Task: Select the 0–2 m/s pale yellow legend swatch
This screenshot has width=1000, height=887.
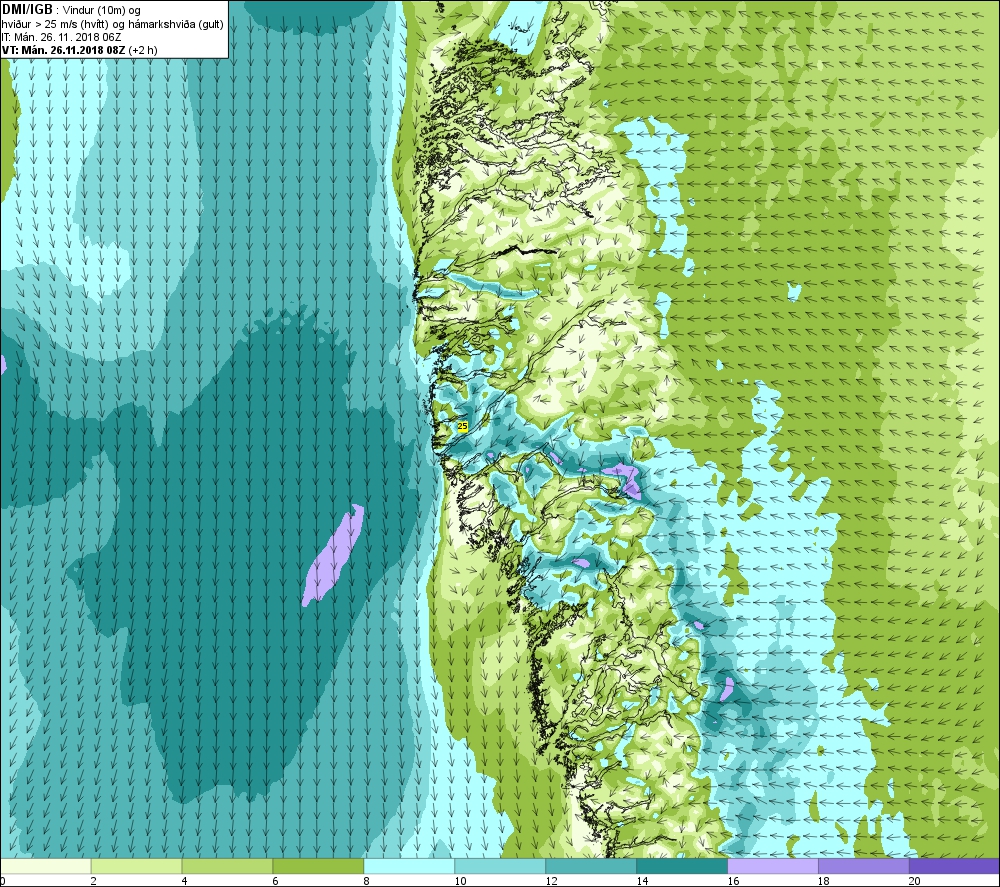Action: [x=45, y=866]
